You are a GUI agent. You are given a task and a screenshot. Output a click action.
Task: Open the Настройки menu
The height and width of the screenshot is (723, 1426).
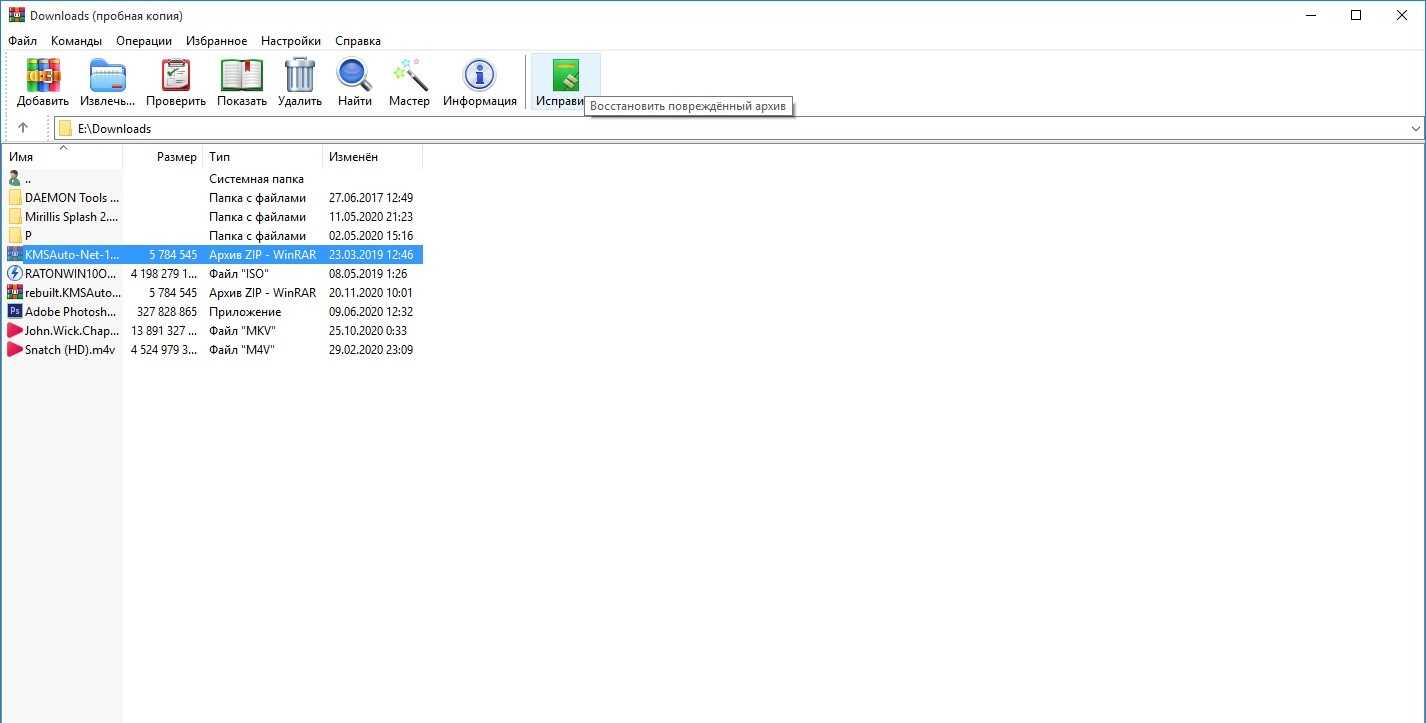coord(291,41)
